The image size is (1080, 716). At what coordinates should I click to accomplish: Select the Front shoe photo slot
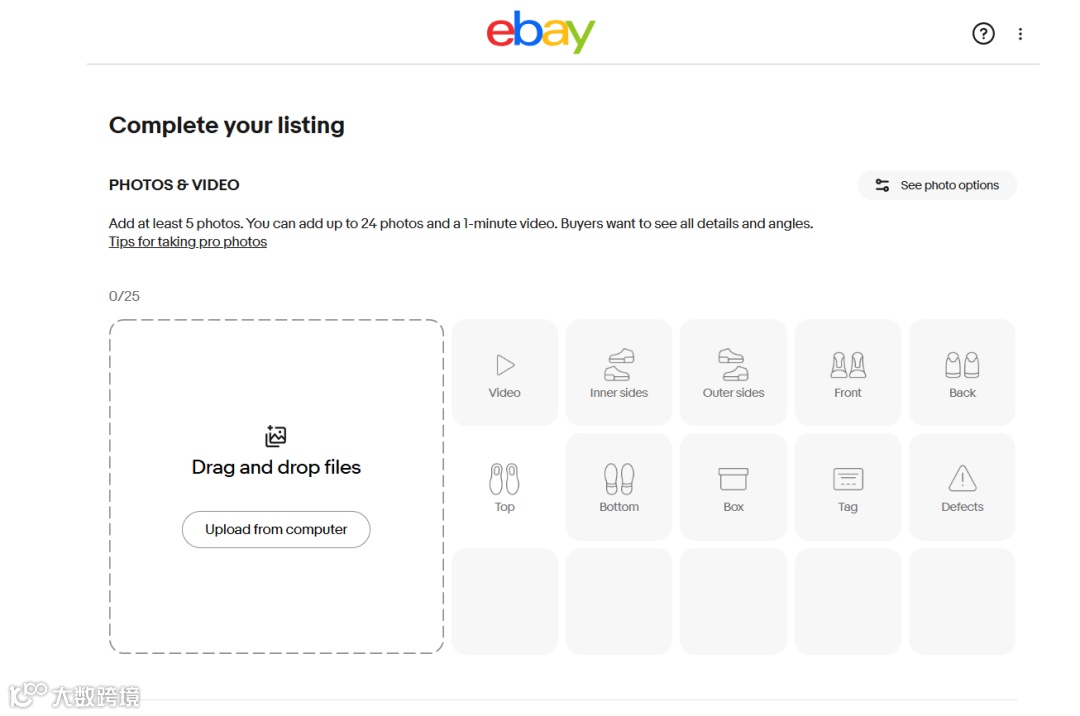point(848,373)
